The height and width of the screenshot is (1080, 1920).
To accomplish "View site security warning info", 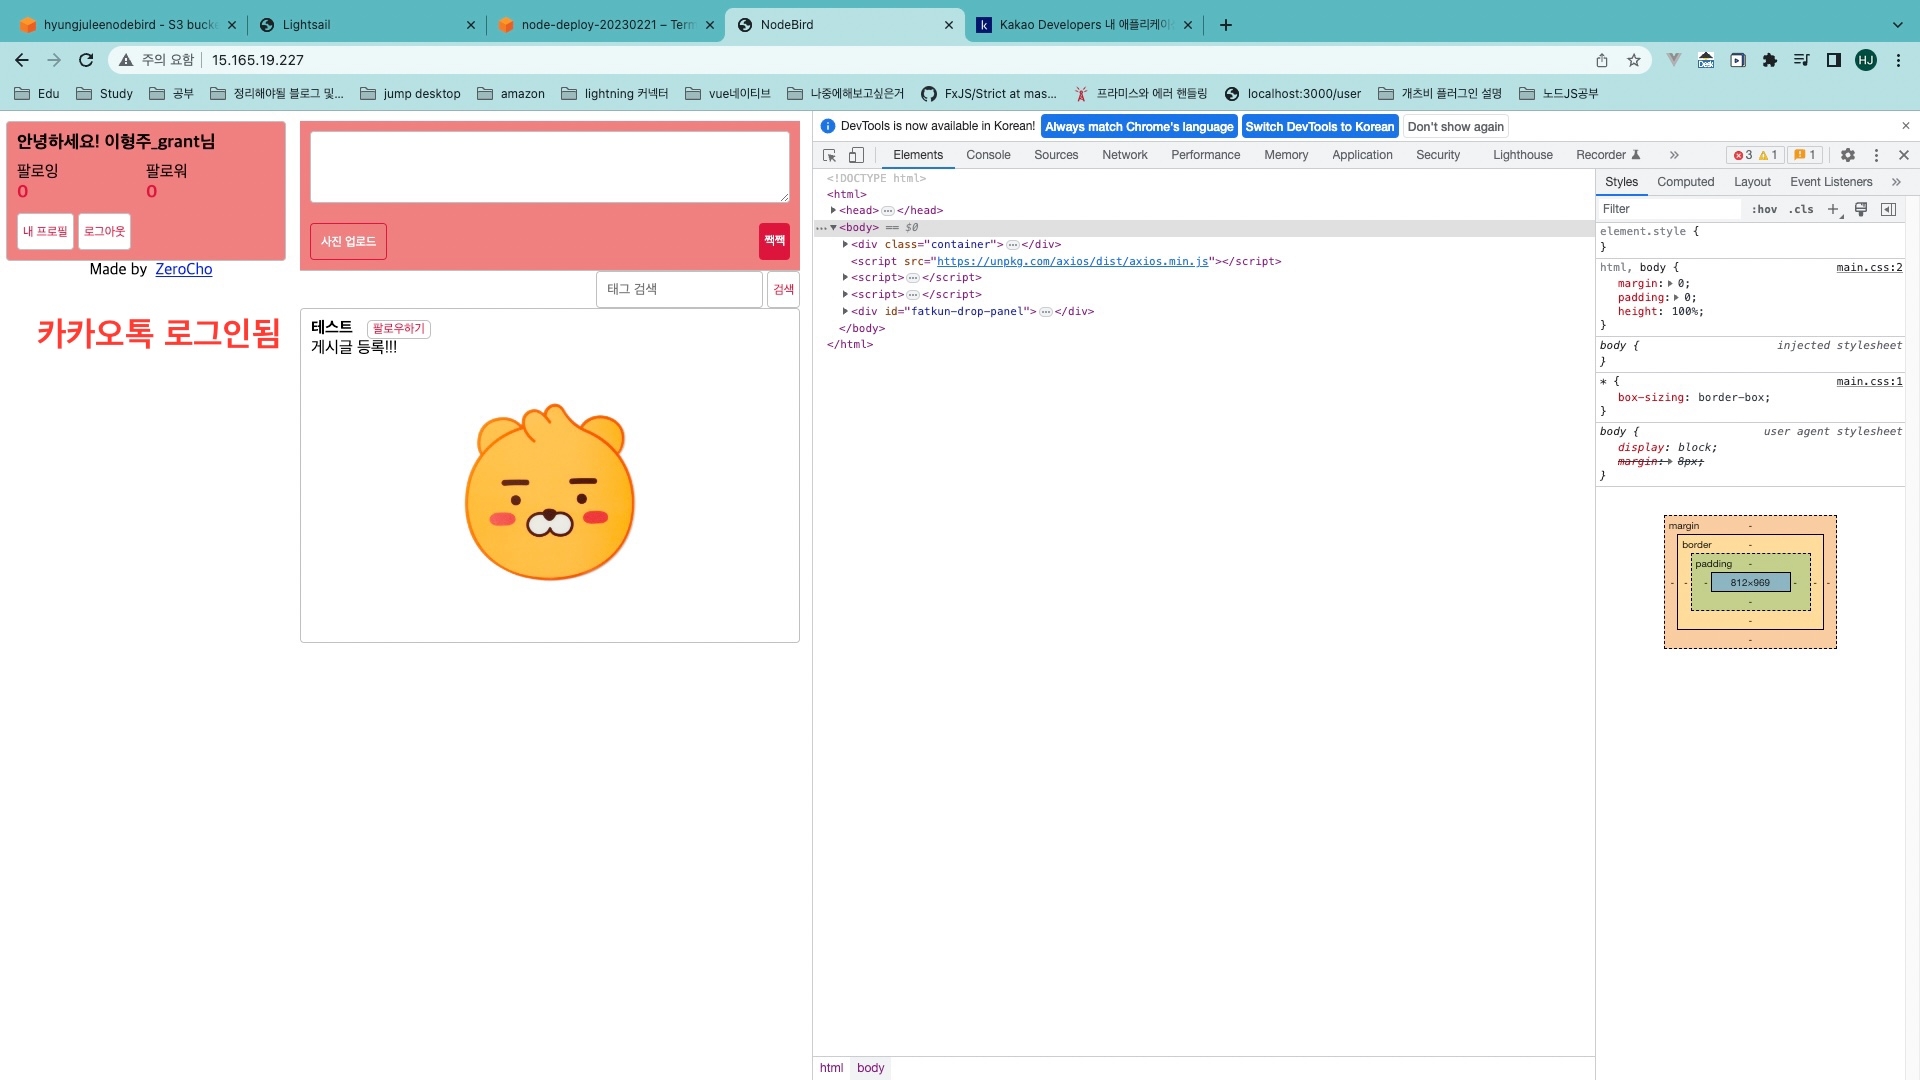I will point(157,60).
